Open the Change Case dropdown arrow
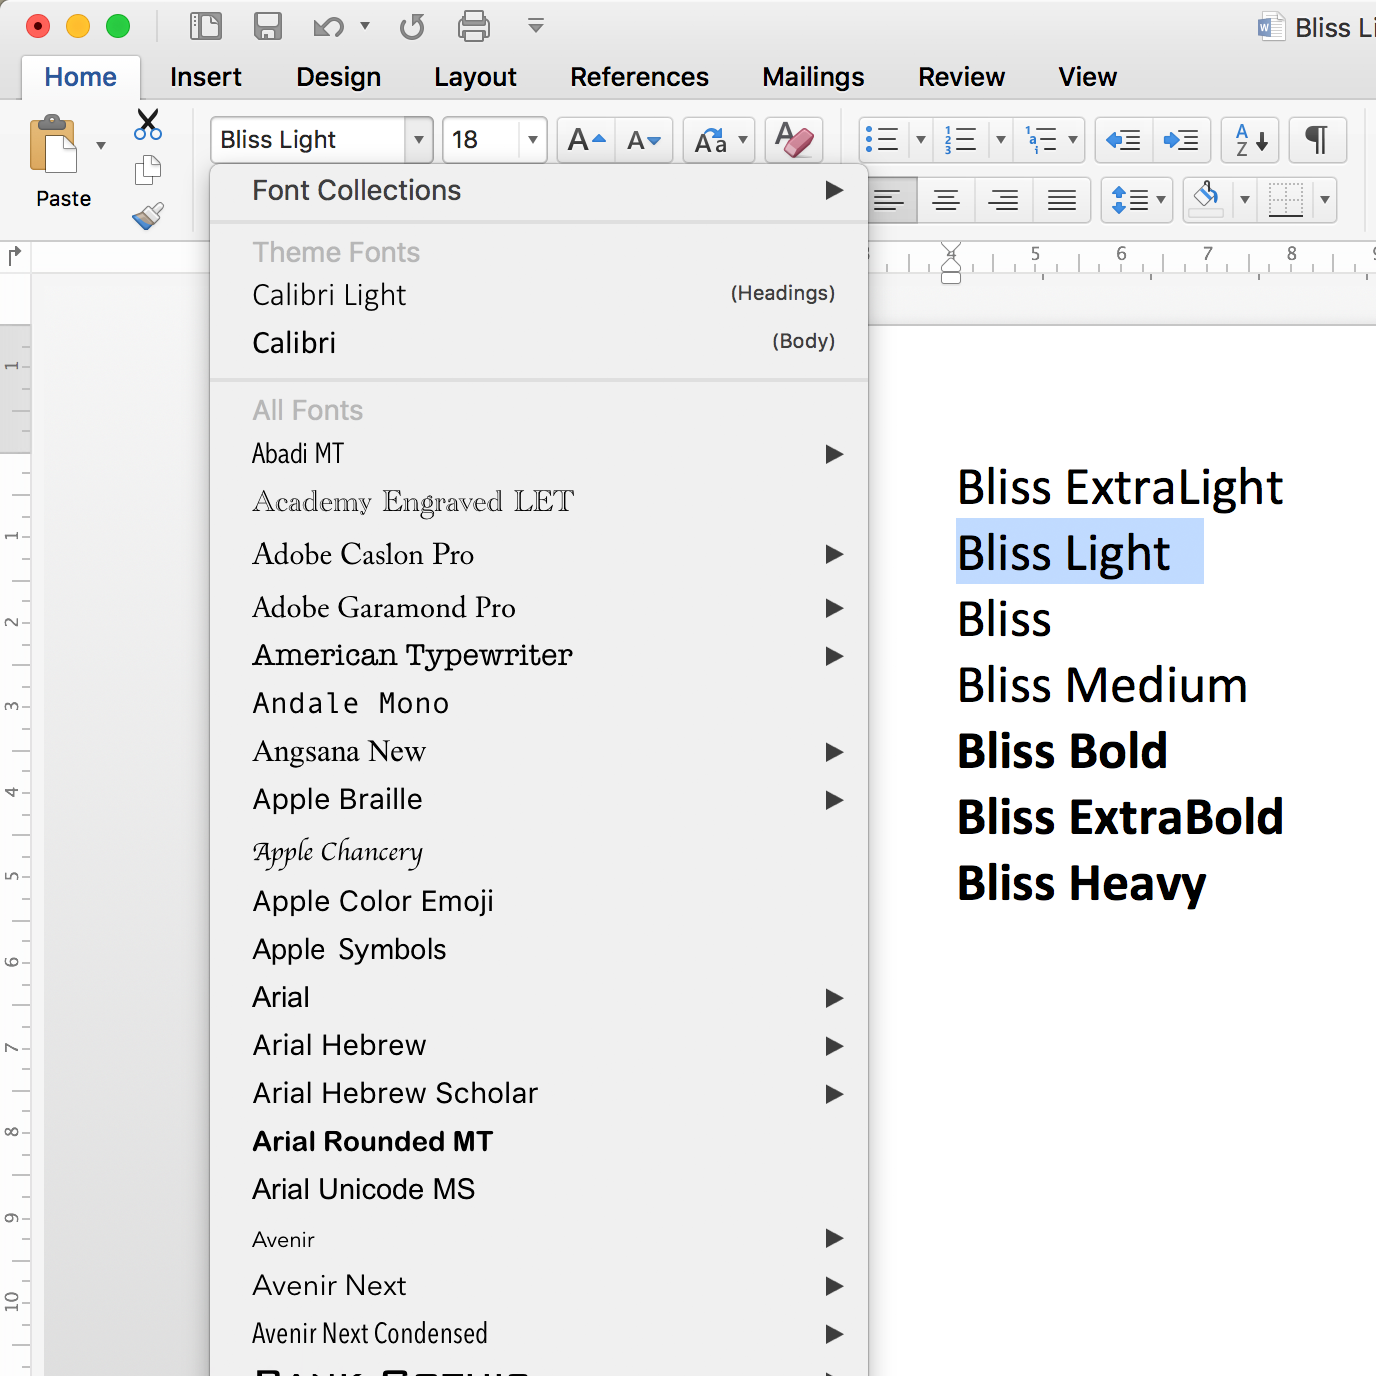The height and width of the screenshot is (1376, 1376). [743, 140]
